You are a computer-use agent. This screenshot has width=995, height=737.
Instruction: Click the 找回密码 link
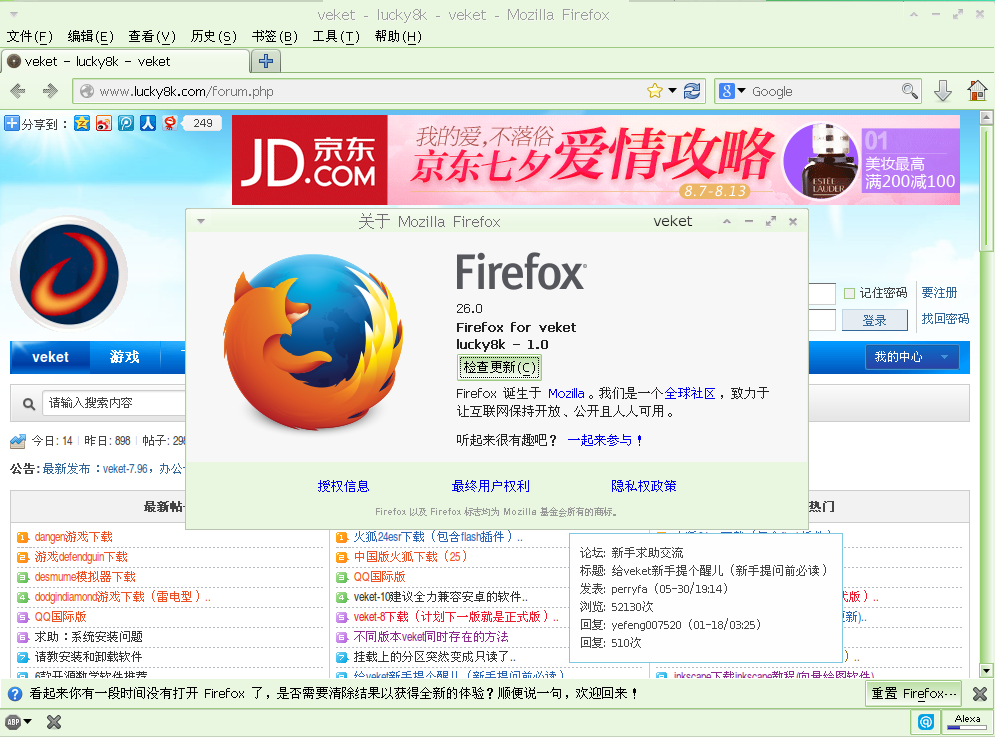pos(945,319)
